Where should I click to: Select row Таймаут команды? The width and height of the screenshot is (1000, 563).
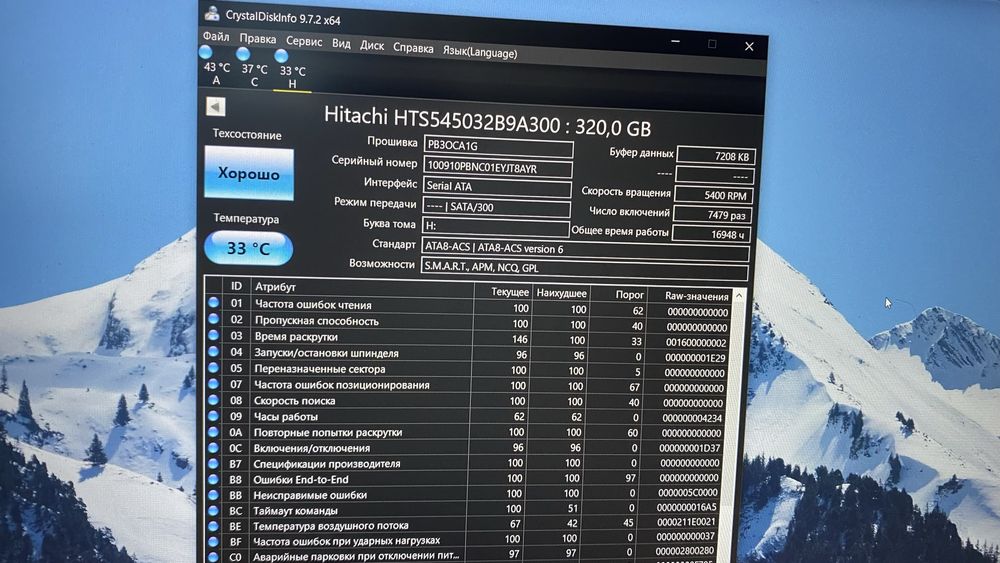click(464, 509)
